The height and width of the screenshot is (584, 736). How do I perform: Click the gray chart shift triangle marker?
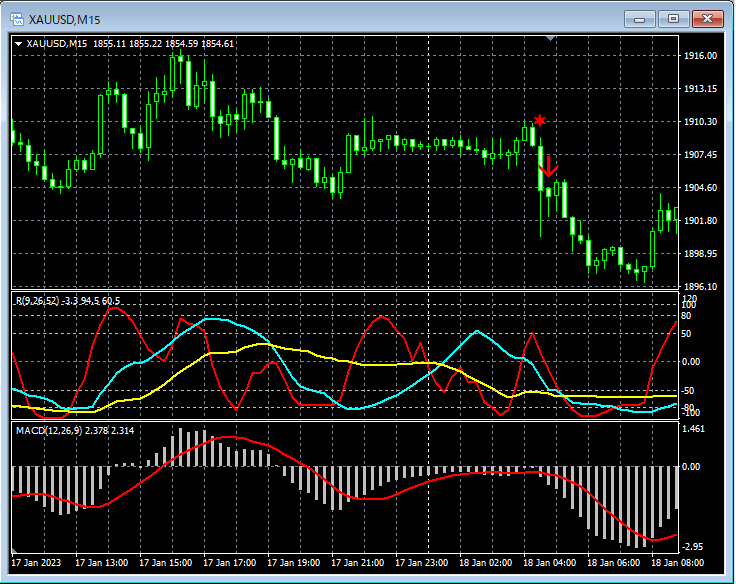pyautogui.click(x=550, y=38)
